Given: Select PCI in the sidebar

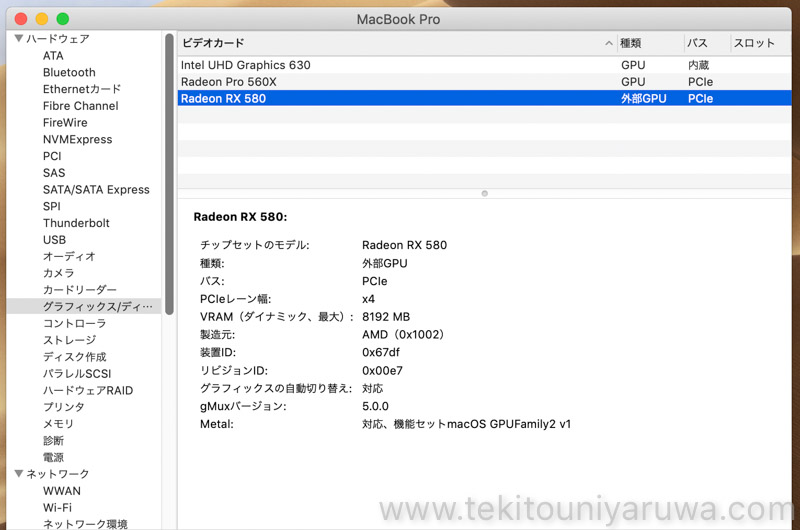Looking at the screenshot, I should click(52, 156).
